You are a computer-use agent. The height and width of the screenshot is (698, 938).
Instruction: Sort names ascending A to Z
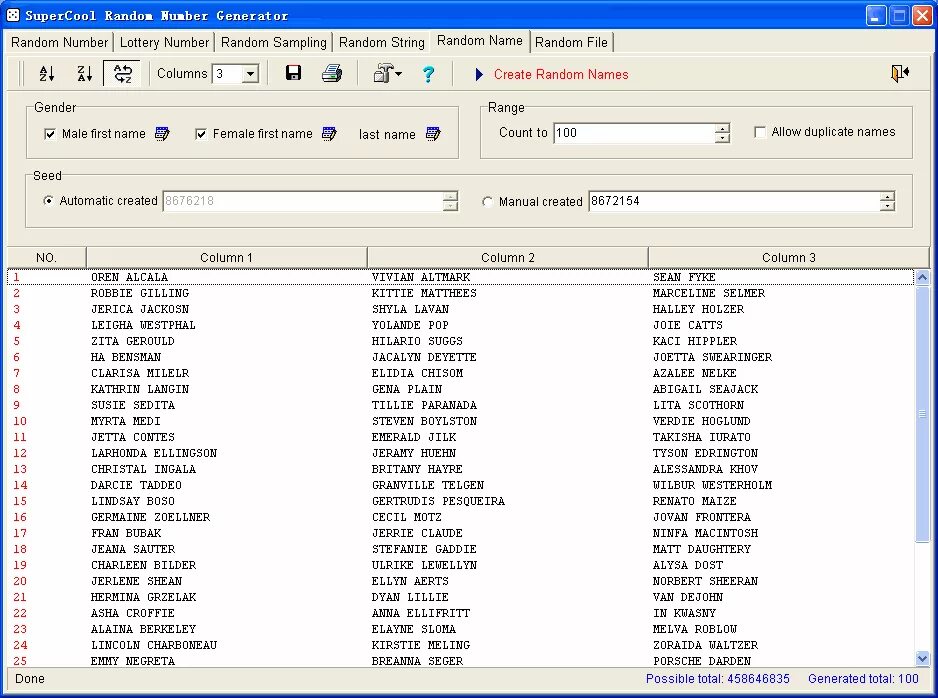[x=47, y=74]
